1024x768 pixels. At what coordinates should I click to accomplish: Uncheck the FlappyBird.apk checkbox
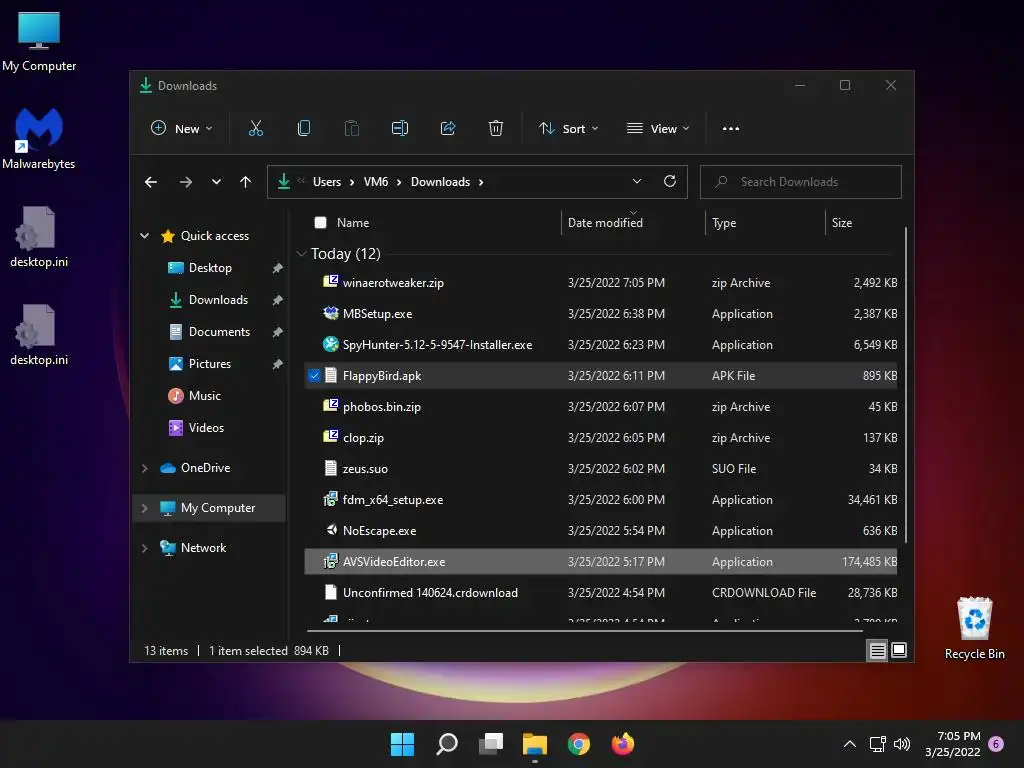pyautogui.click(x=314, y=376)
